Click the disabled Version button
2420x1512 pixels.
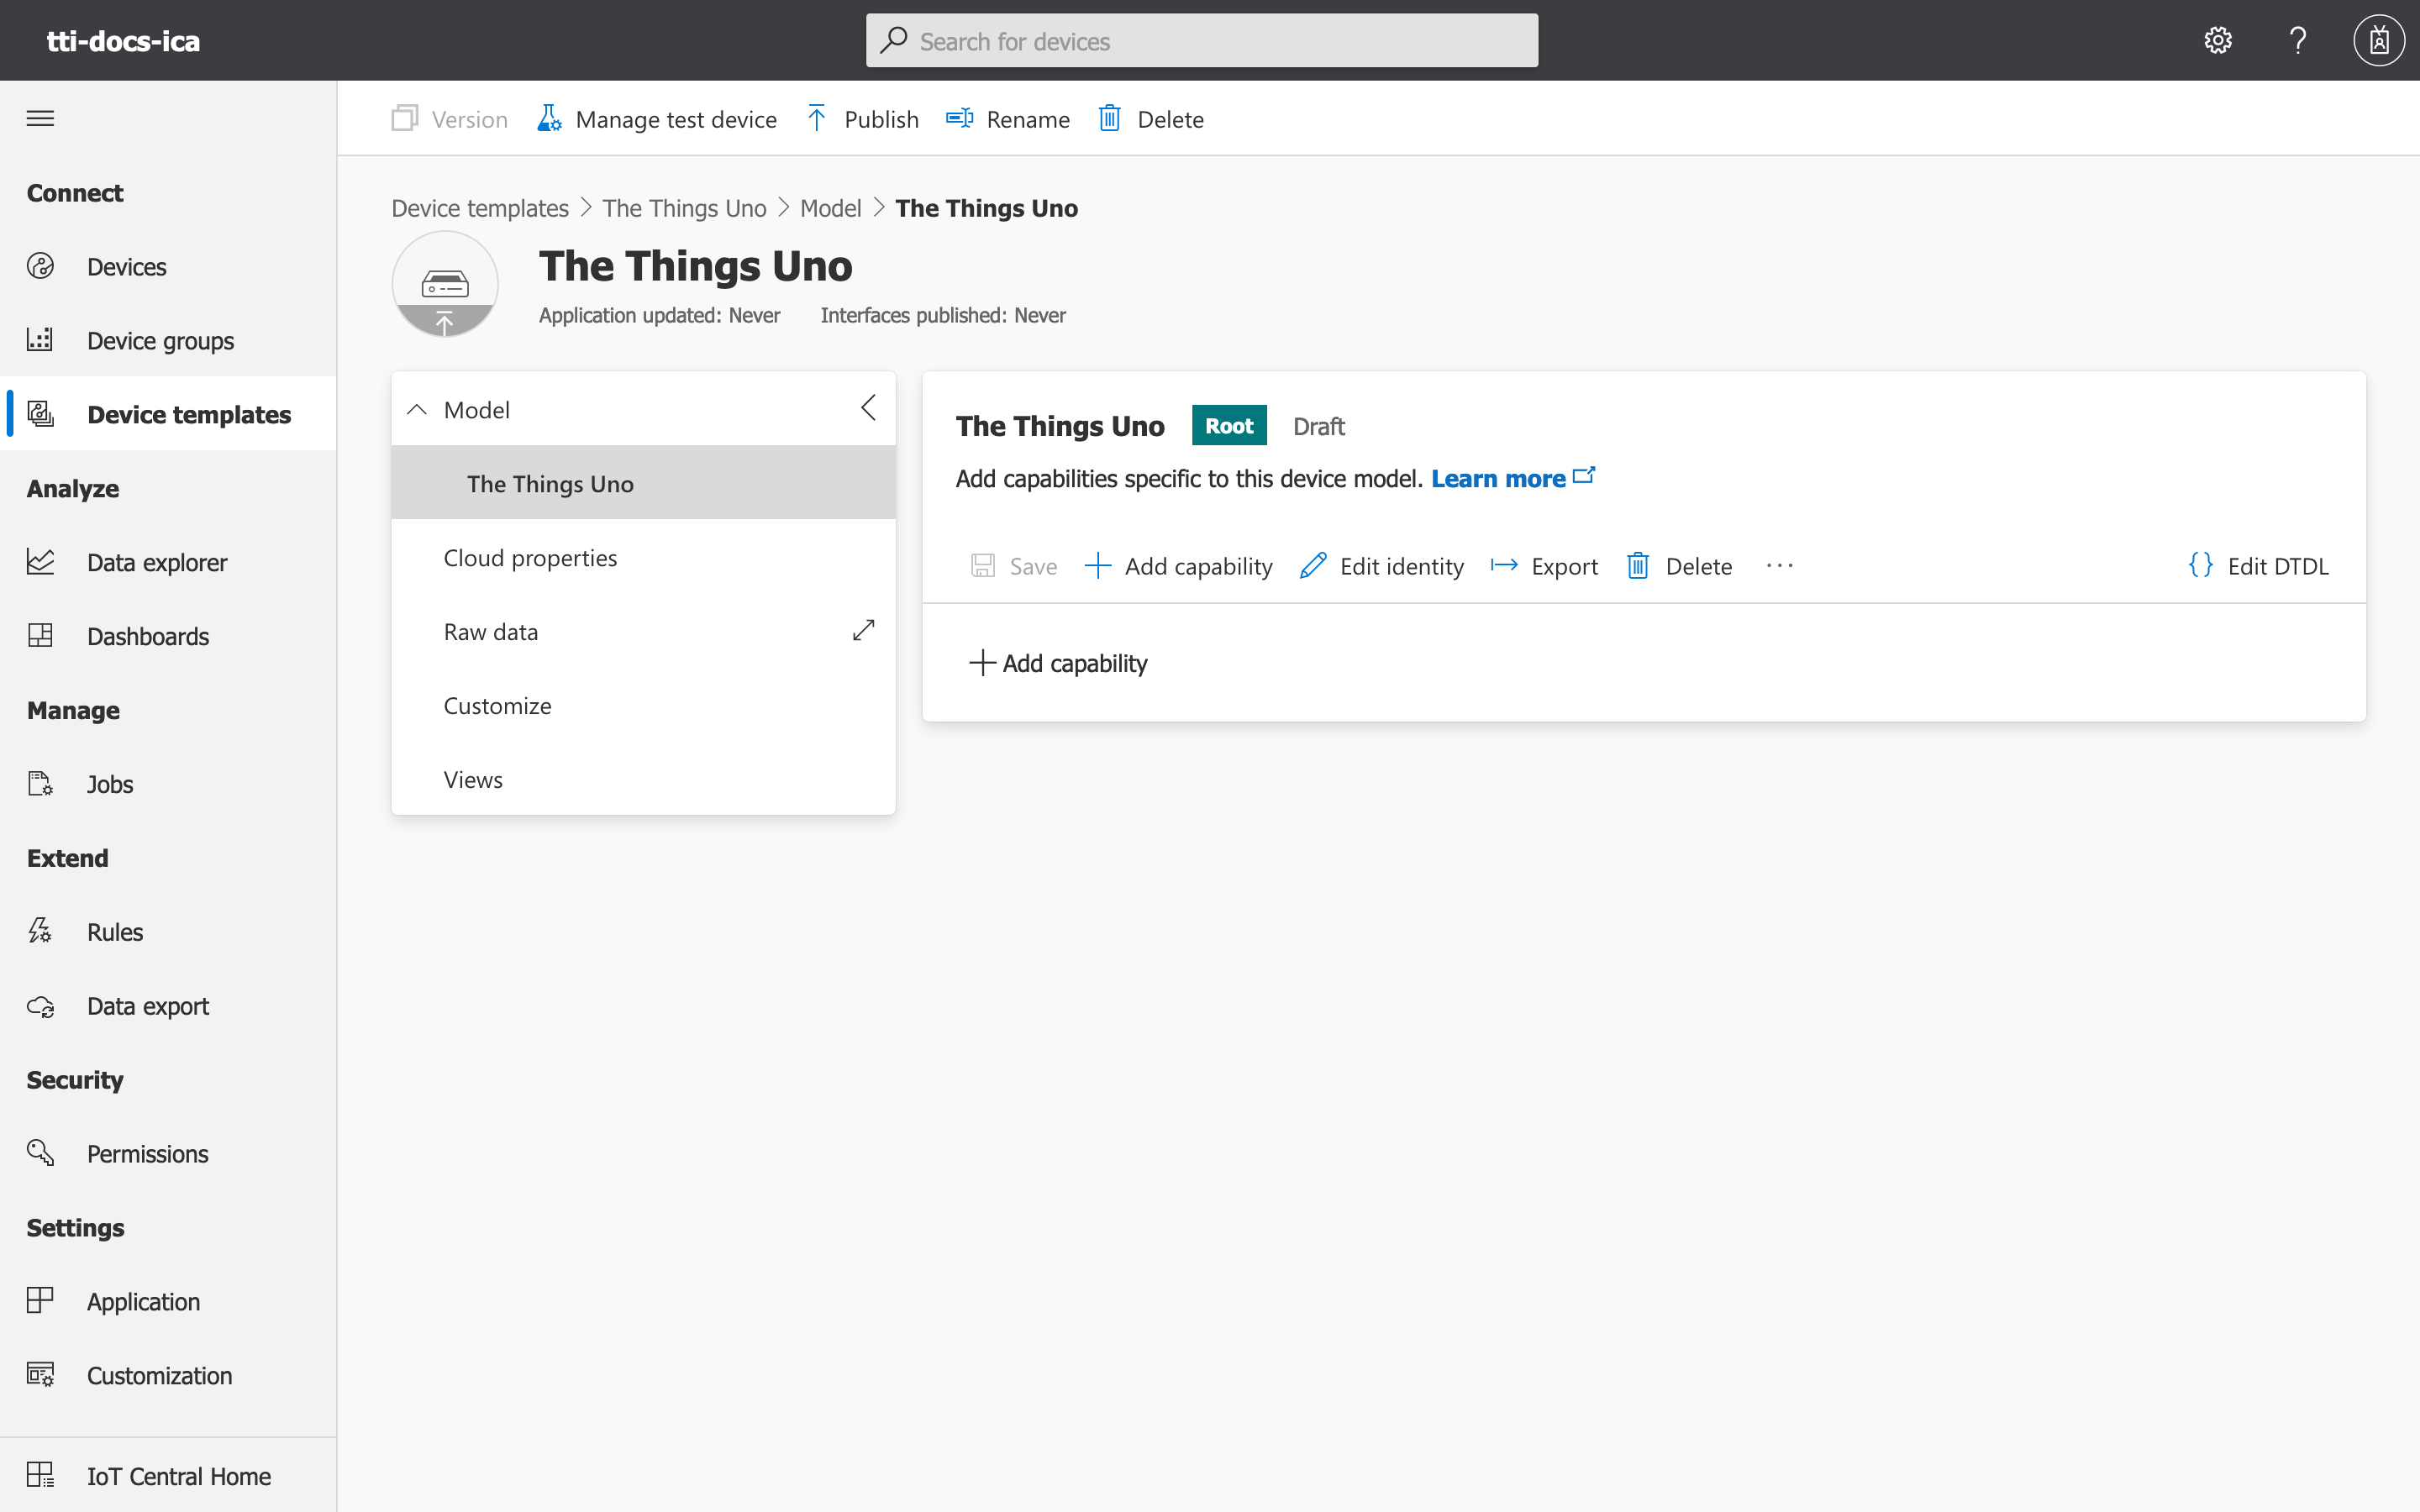pos(450,119)
